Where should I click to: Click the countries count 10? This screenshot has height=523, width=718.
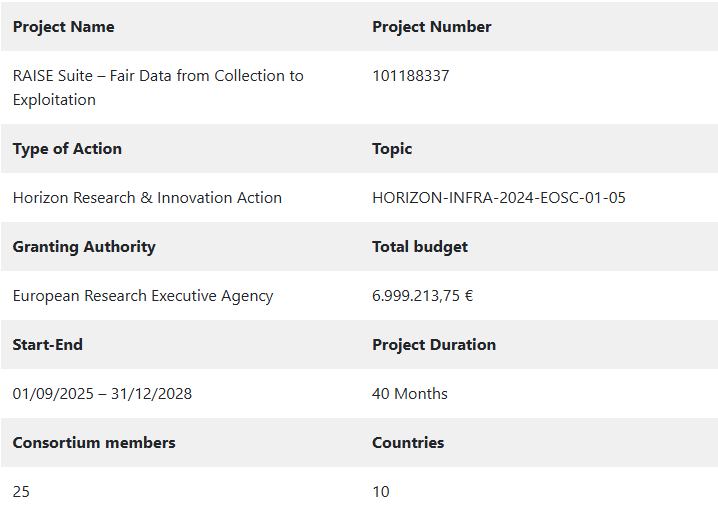(x=381, y=492)
